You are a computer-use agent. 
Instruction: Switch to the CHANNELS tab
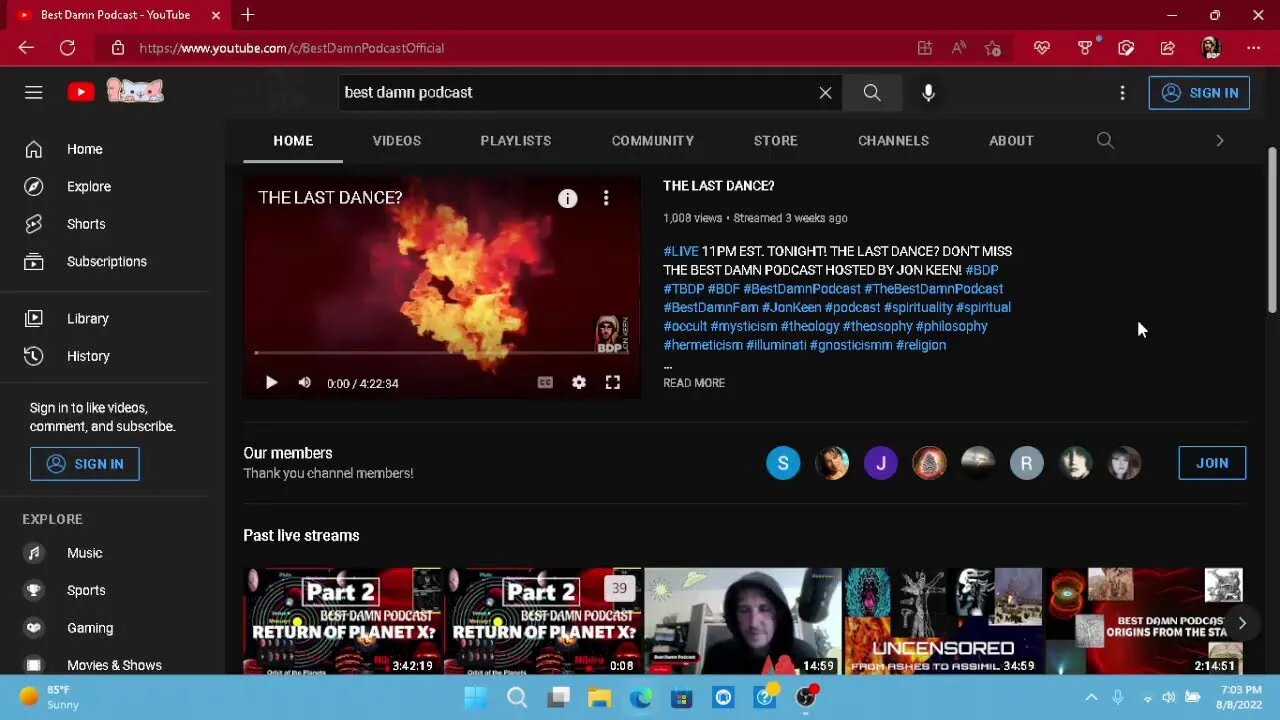point(894,140)
